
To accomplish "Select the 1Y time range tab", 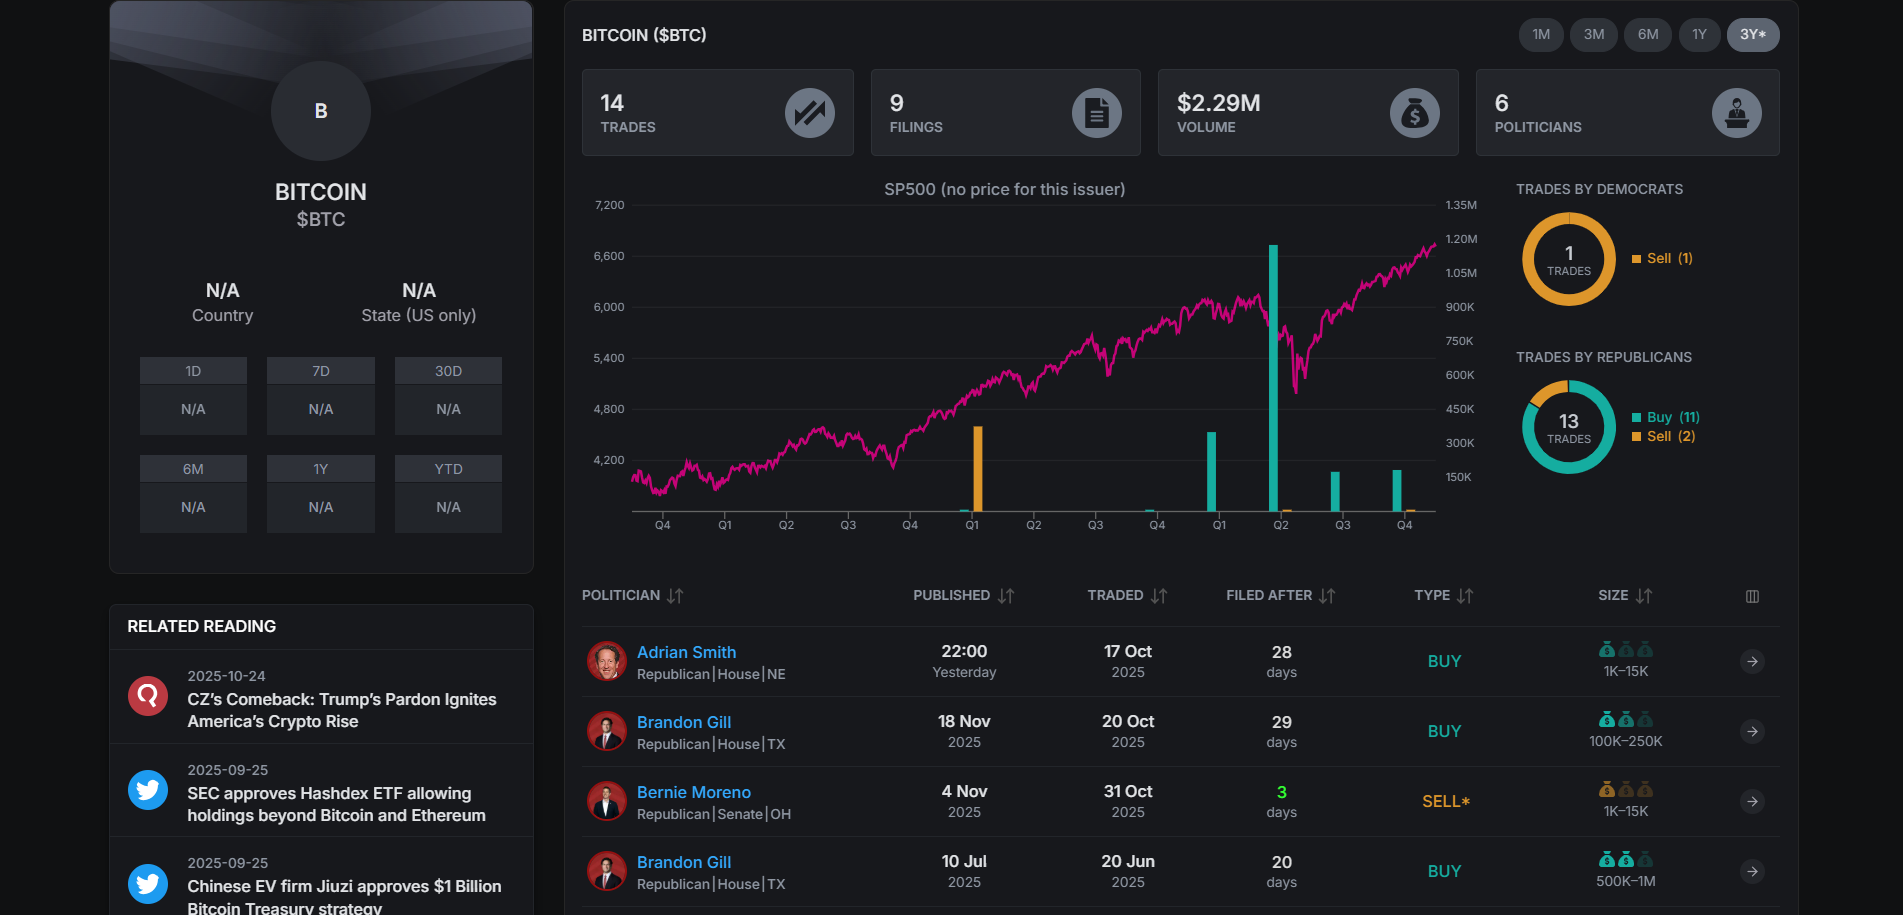I will pos(1699,35).
